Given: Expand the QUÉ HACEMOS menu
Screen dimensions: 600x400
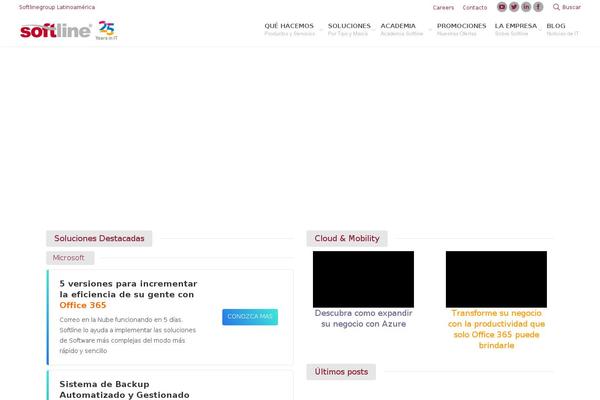Looking at the screenshot, I should 289,29.
